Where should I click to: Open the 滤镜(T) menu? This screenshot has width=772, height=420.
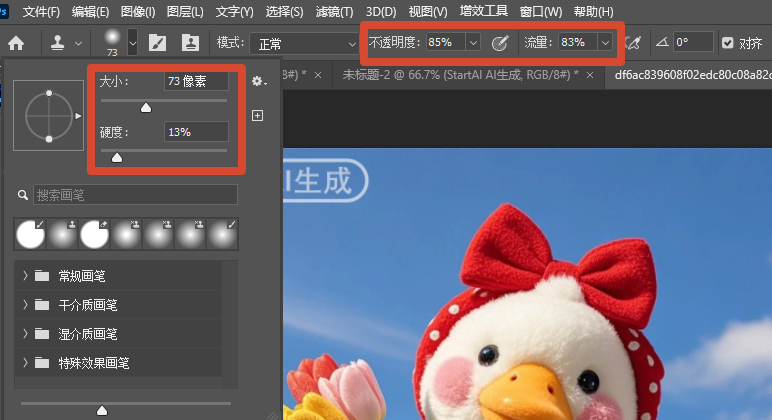coord(334,12)
